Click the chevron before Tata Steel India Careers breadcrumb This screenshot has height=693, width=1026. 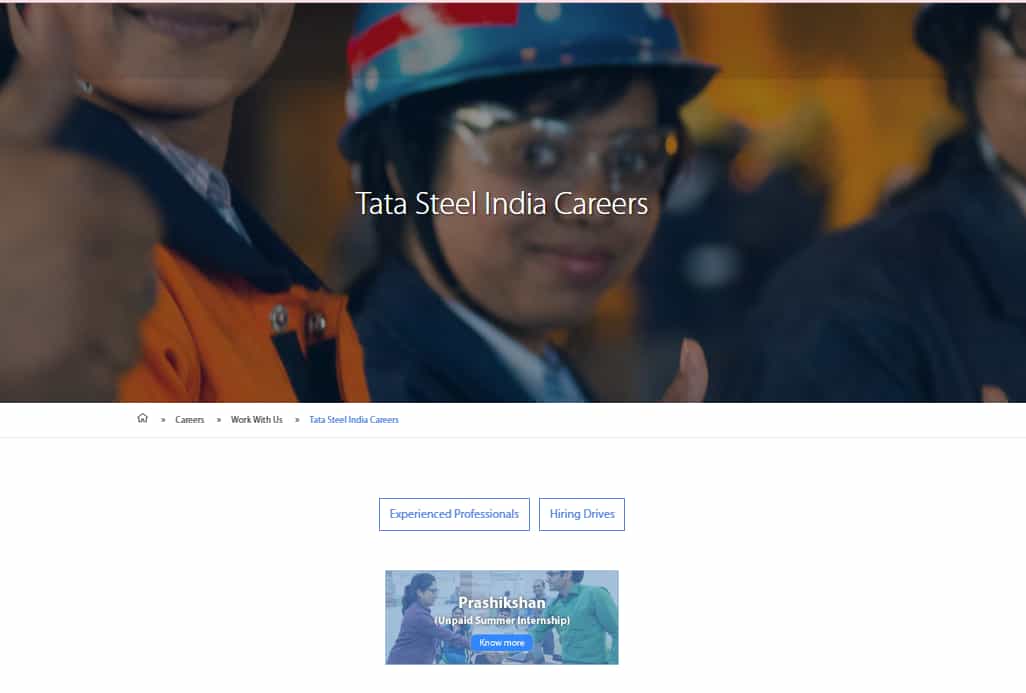coord(297,420)
